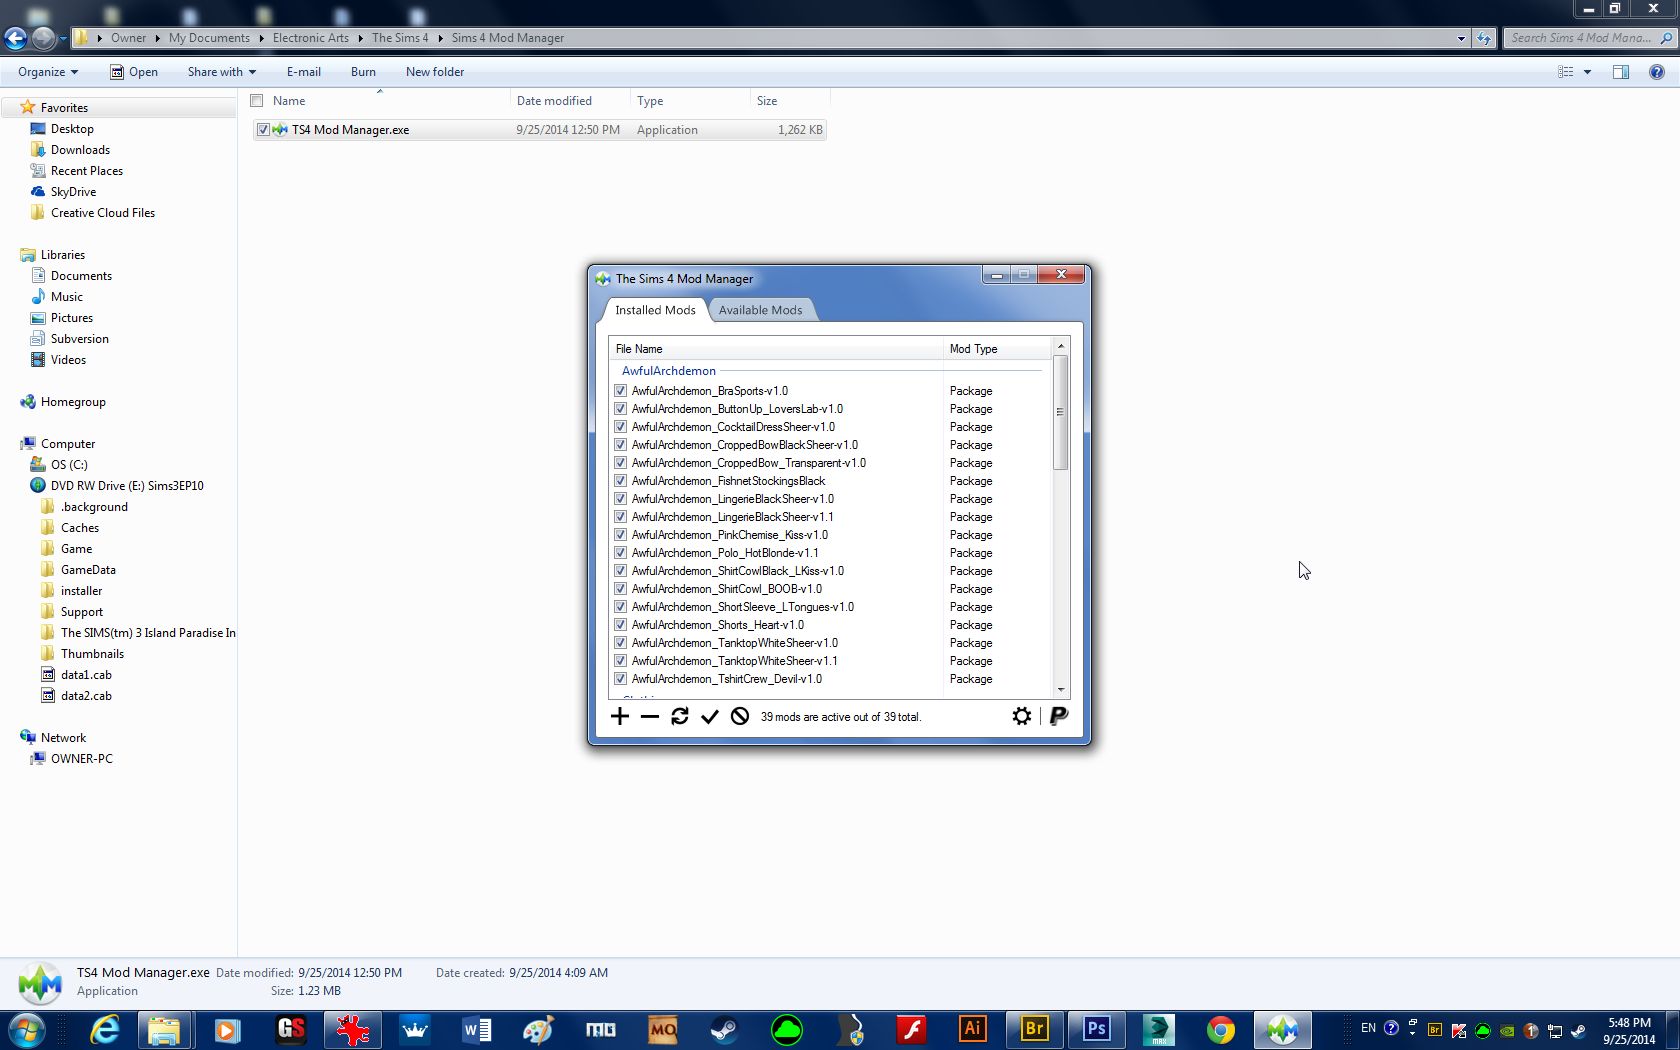Expand the breadcrumb arrow after Owner
1680x1050 pixels.
click(x=157, y=38)
